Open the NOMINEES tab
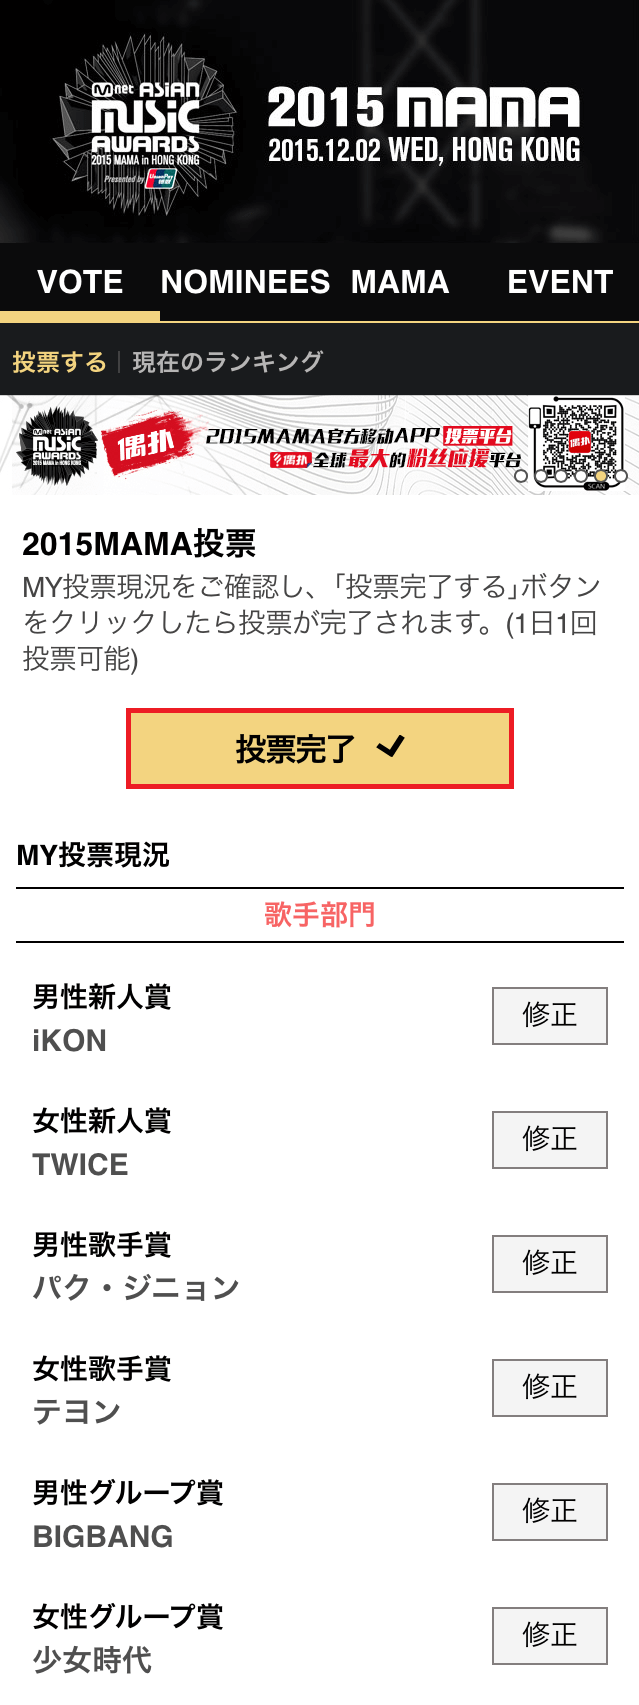The image size is (639, 1705). coord(245,282)
